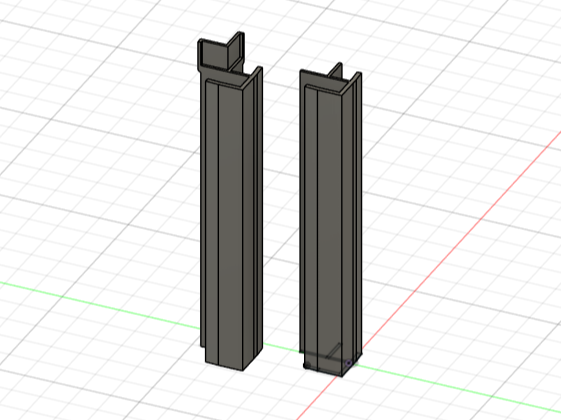
Task: Select the left vertical groove line on left profile
Action: 218,225
